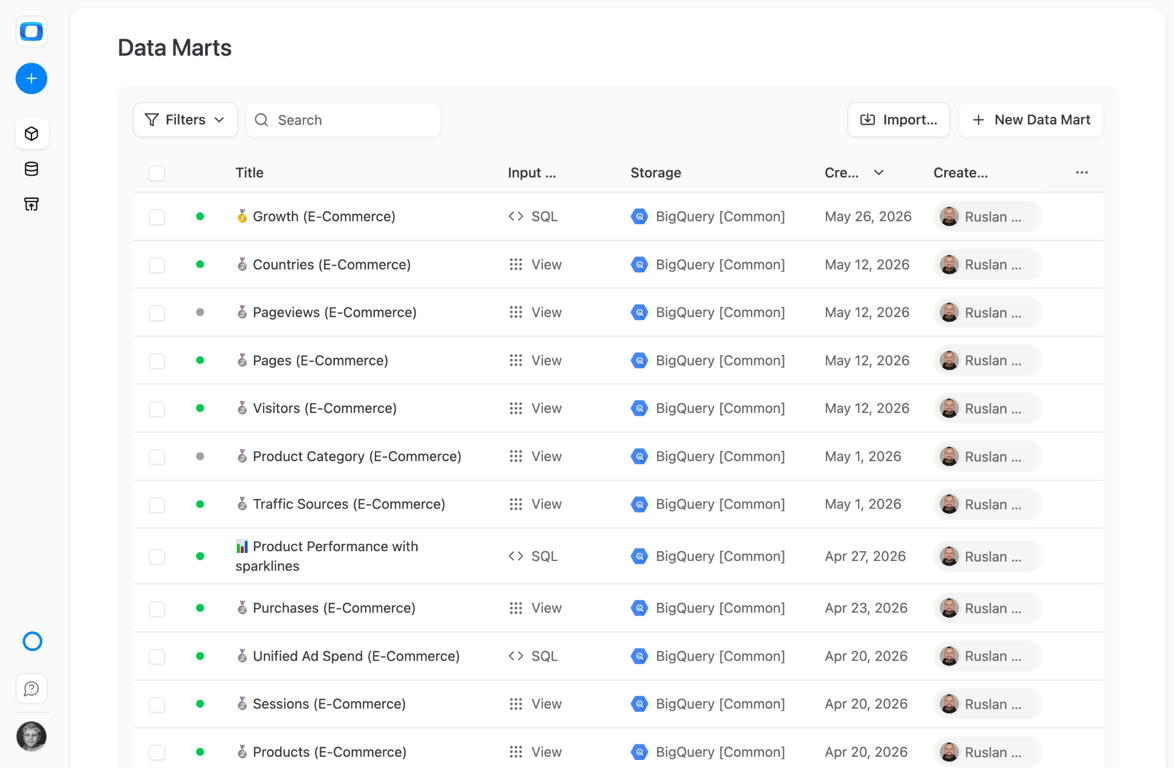The image size is (1174, 768).
Task: Click New Data Mart button
Action: [x=1031, y=120]
